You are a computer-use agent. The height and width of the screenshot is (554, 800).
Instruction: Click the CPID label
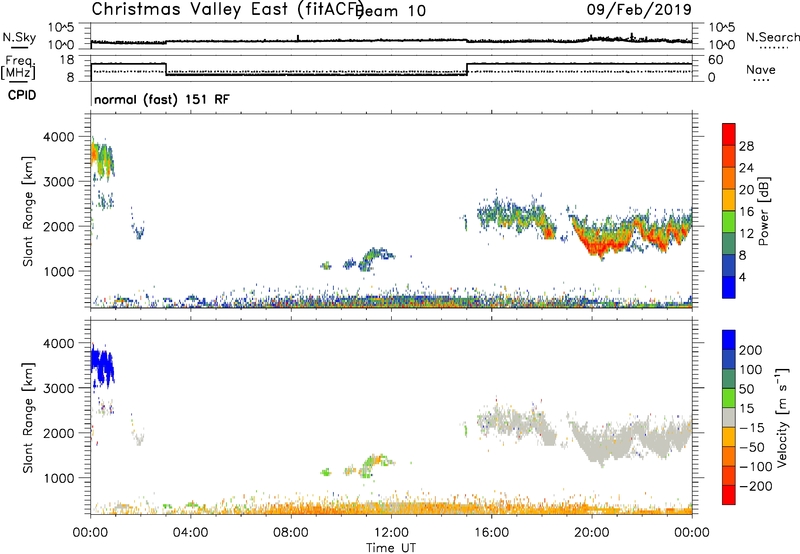(x=22, y=95)
